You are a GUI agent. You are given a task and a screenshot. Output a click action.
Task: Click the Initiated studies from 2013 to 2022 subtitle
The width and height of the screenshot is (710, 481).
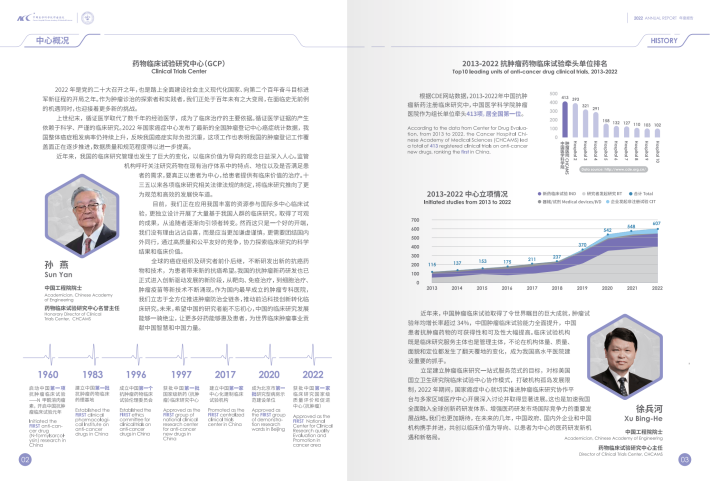[467, 202]
